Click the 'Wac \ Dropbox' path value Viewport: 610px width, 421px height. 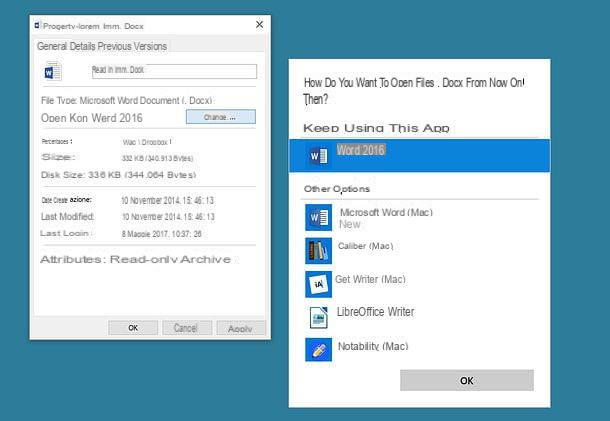coord(147,142)
